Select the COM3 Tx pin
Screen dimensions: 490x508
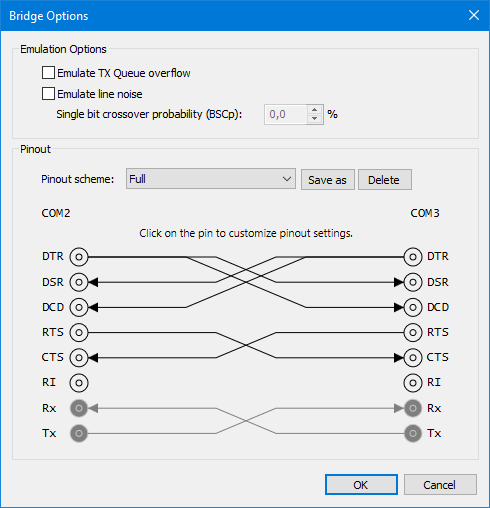(x=413, y=433)
